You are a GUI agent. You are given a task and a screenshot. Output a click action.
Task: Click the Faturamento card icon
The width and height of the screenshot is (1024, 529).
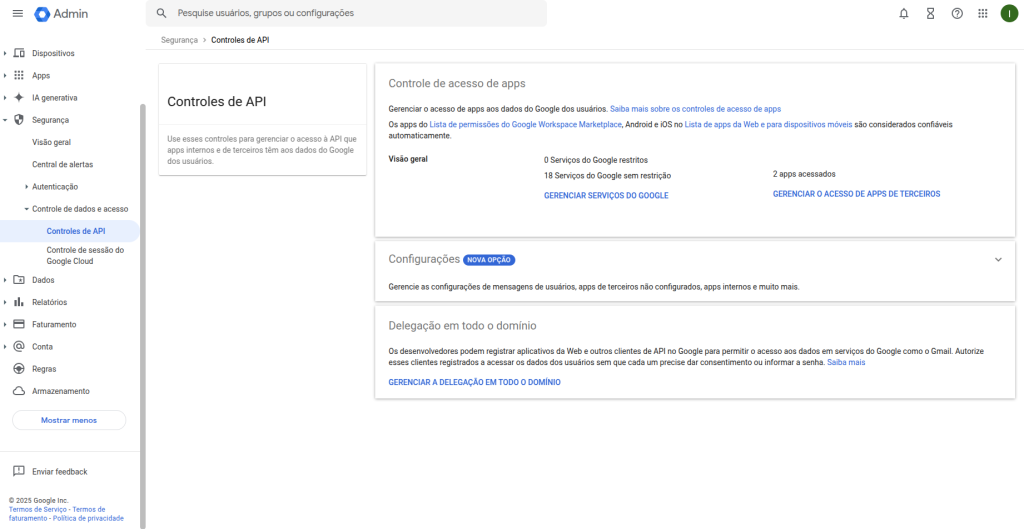pyautogui.click(x=19, y=325)
